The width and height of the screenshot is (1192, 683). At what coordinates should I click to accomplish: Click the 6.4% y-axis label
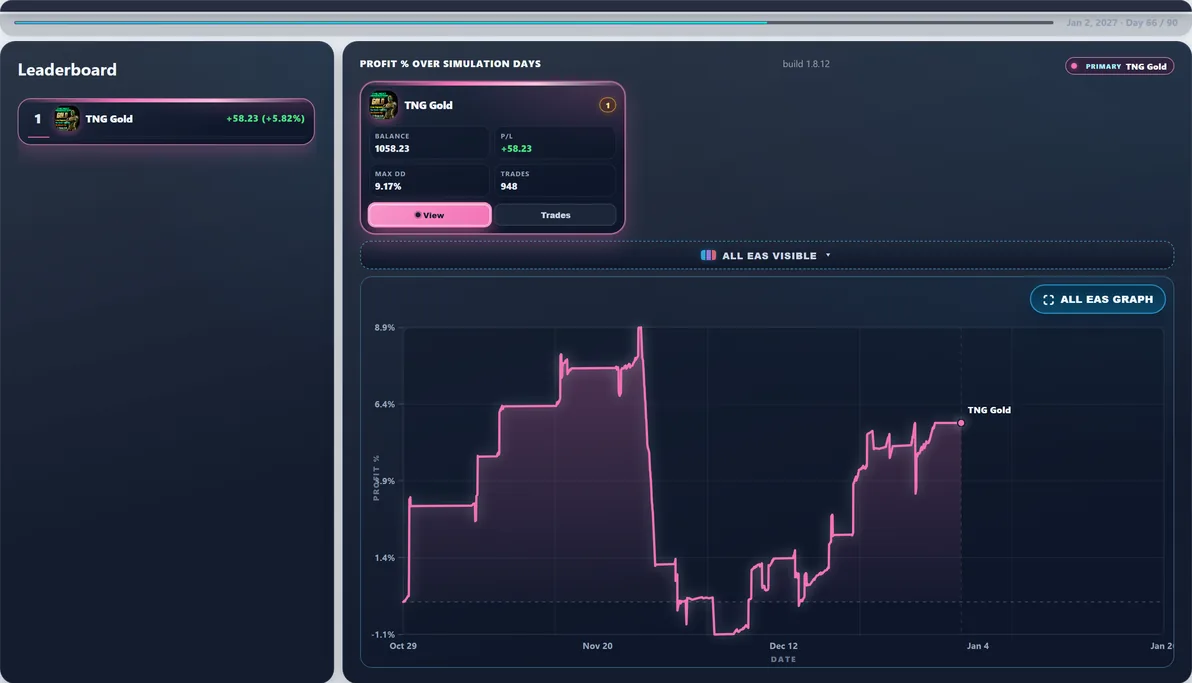(385, 405)
